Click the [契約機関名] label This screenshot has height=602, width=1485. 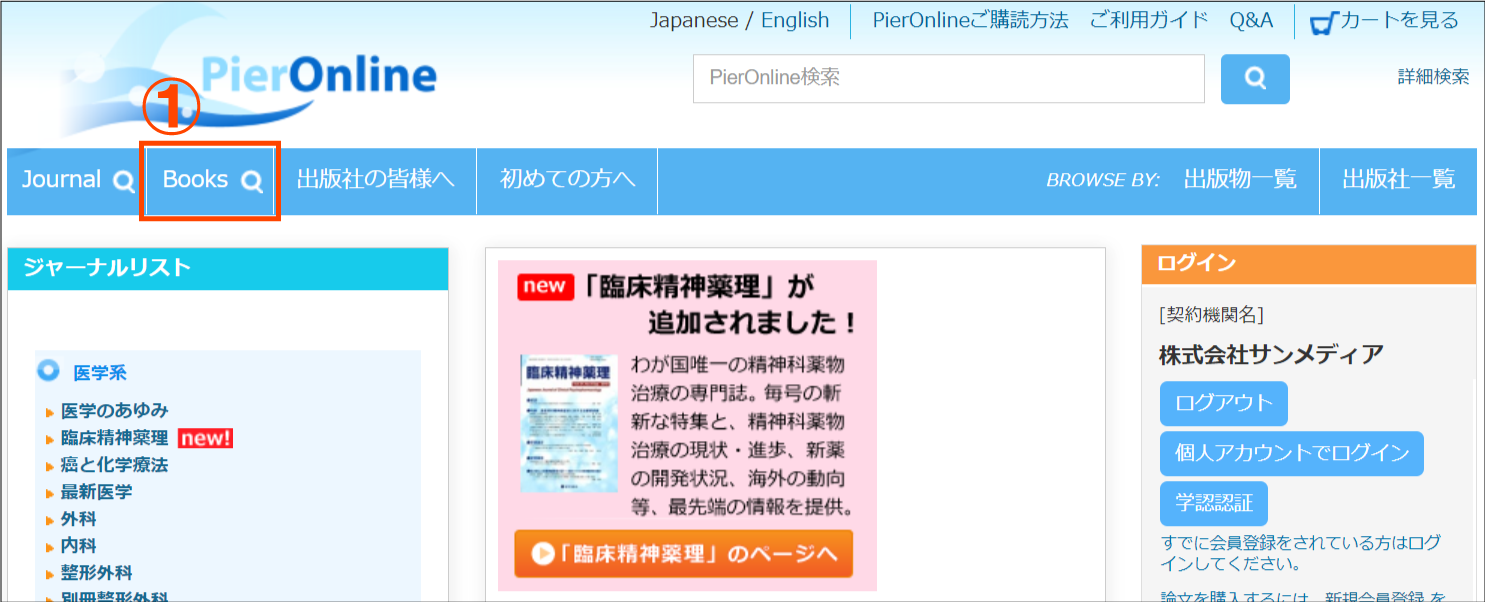(1211, 315)
